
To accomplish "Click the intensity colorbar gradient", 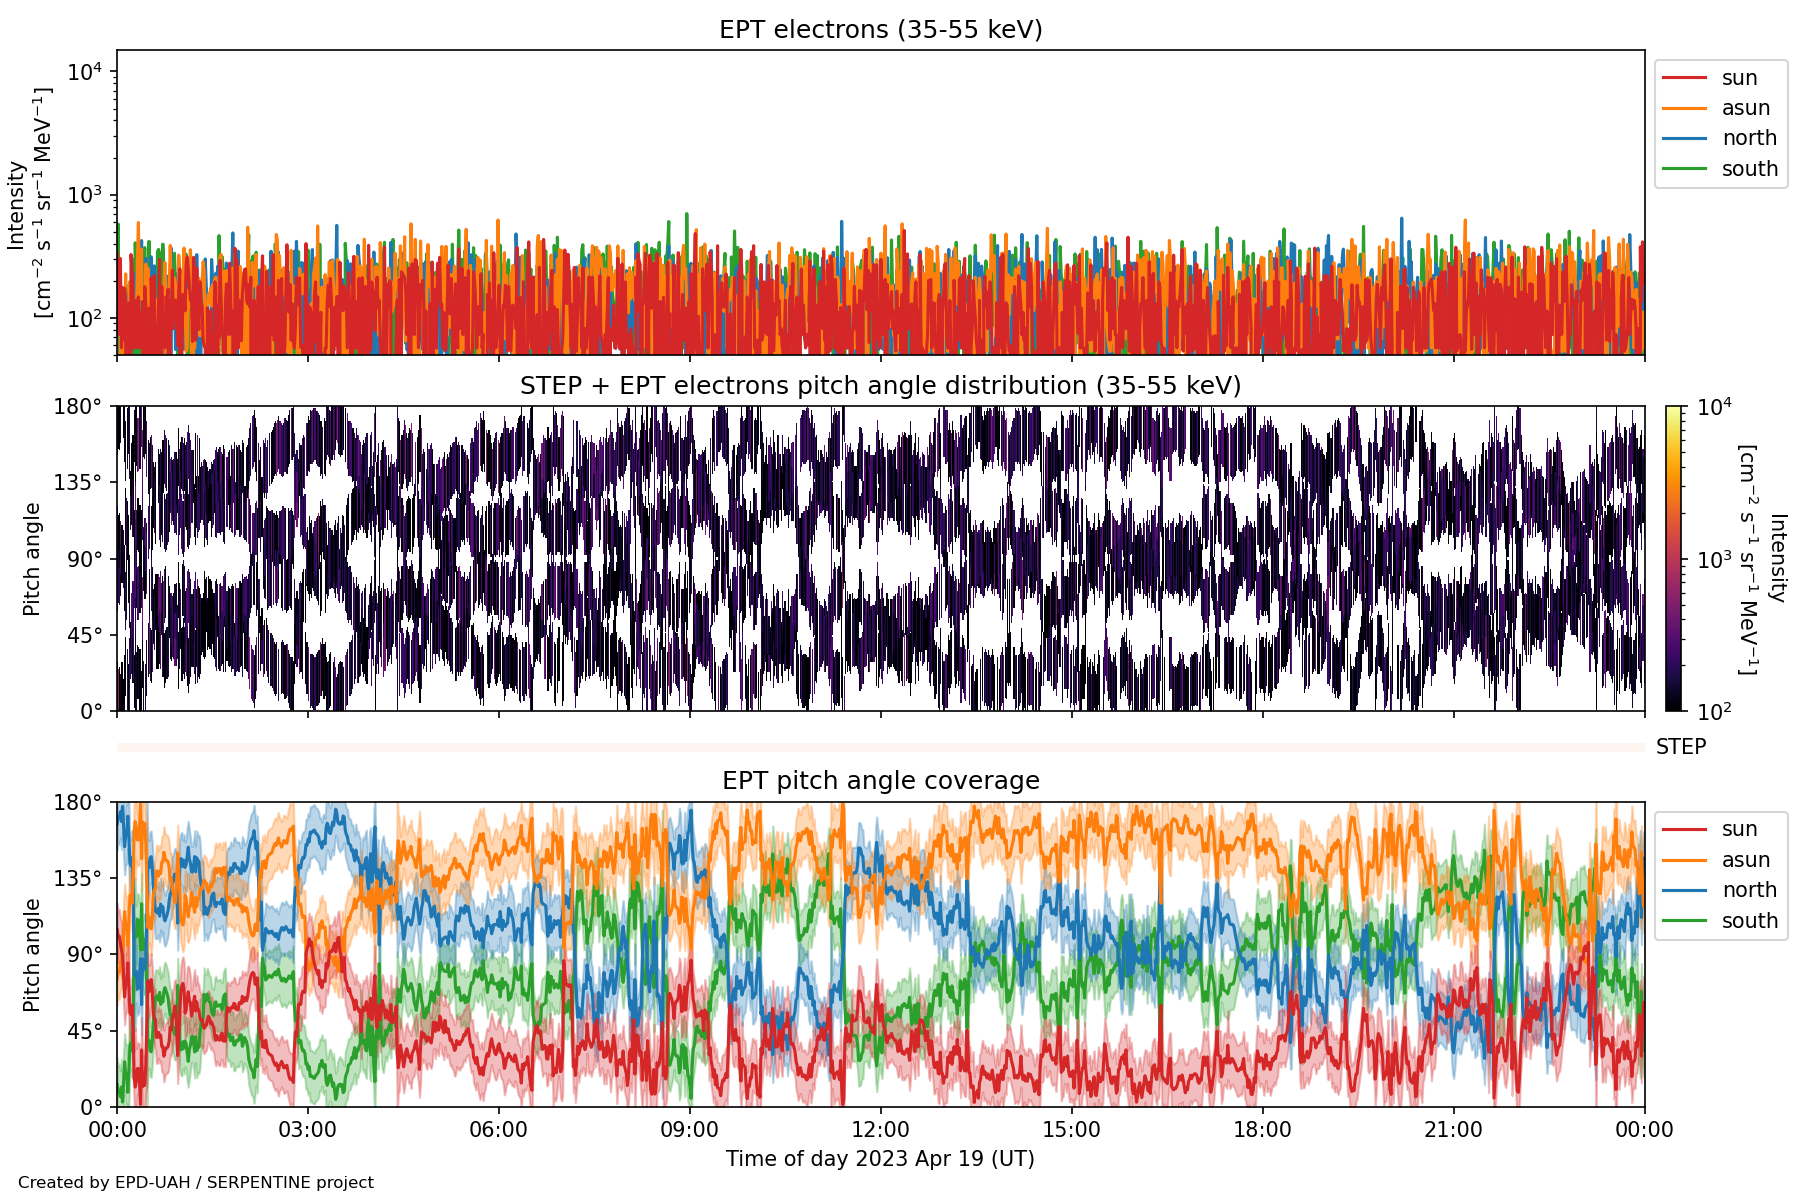I will tap(1673, 559).
